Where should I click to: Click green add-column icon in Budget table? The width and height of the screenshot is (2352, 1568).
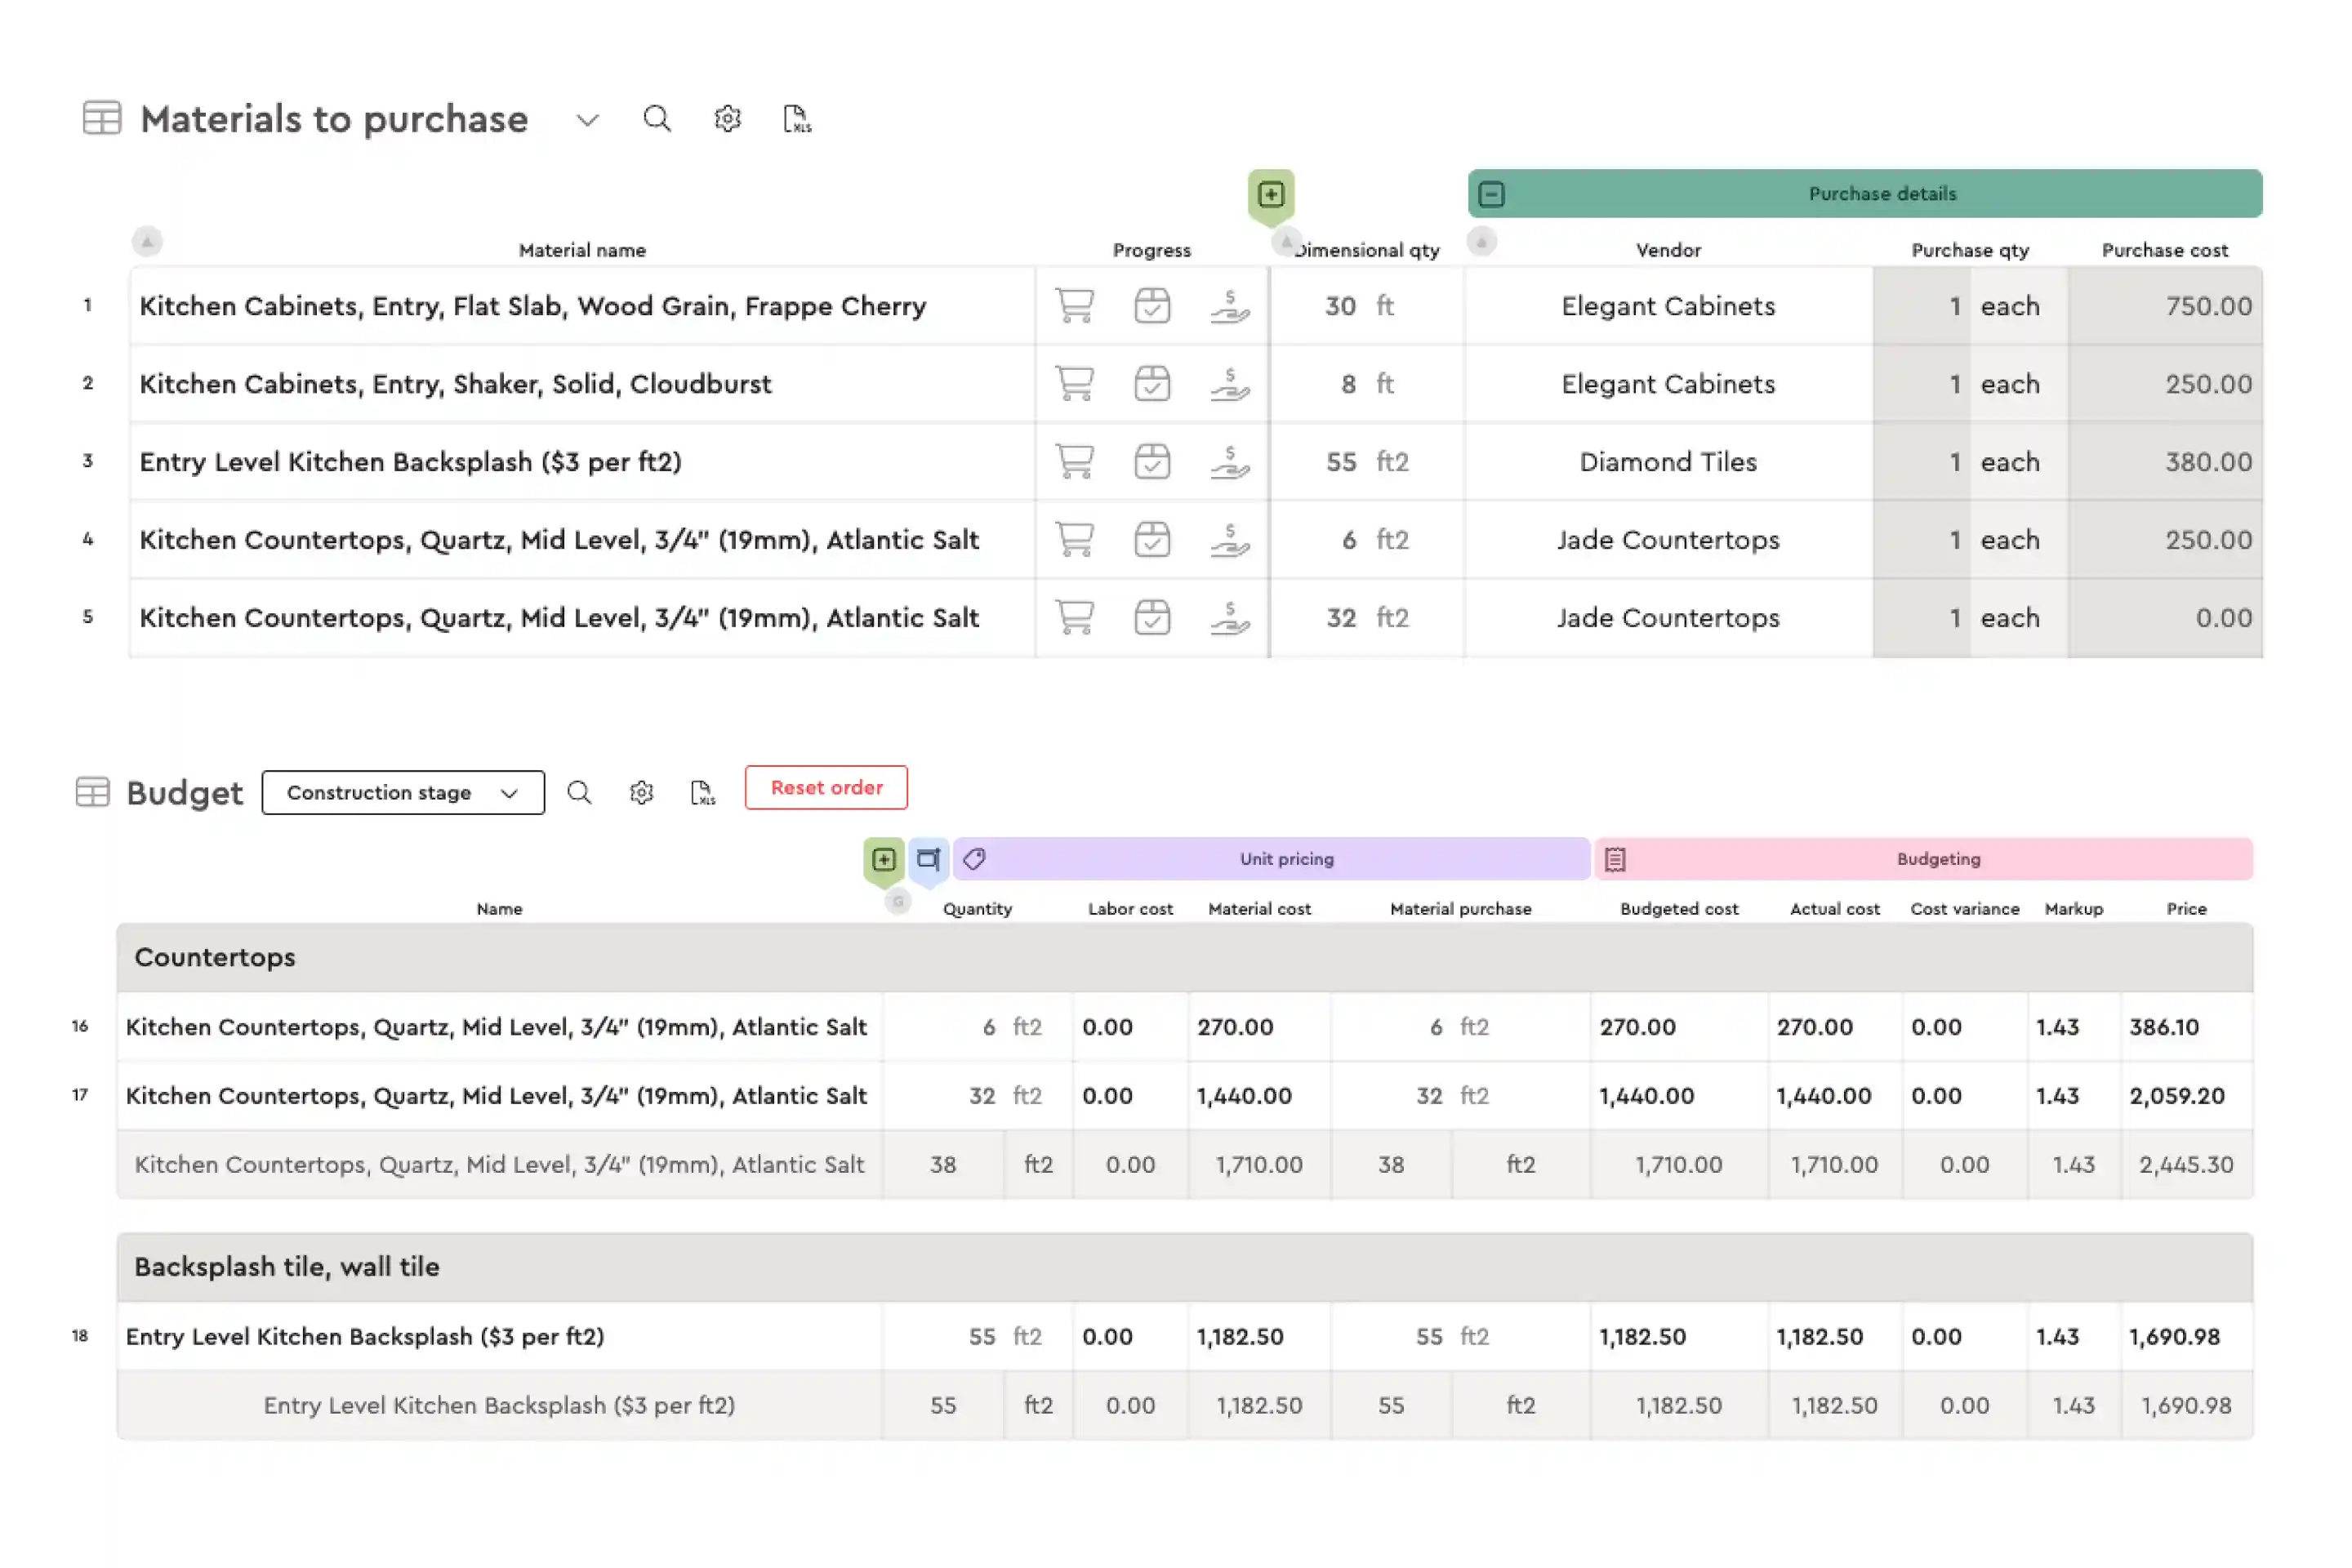(884, 860)
